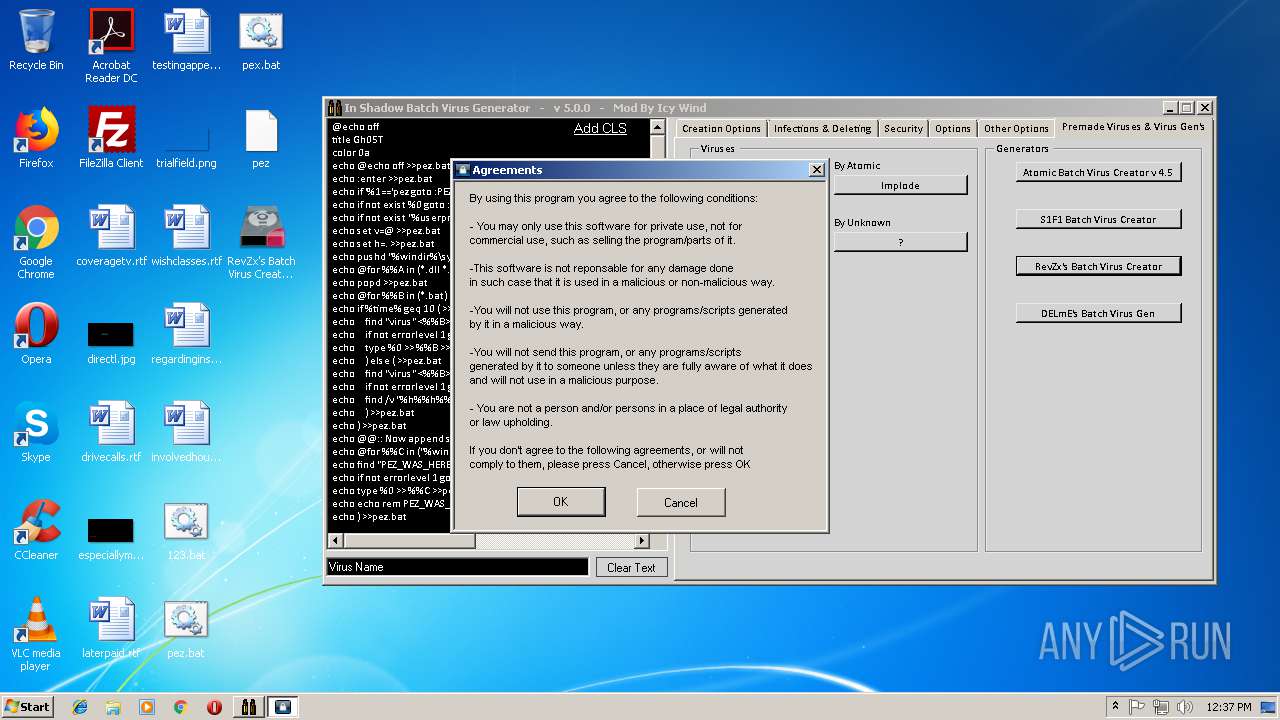This screenshot has width=1280, height=720.
Task: Cancel the Agreements dialog
Action: pyautogui.click(x=680, y=502)
